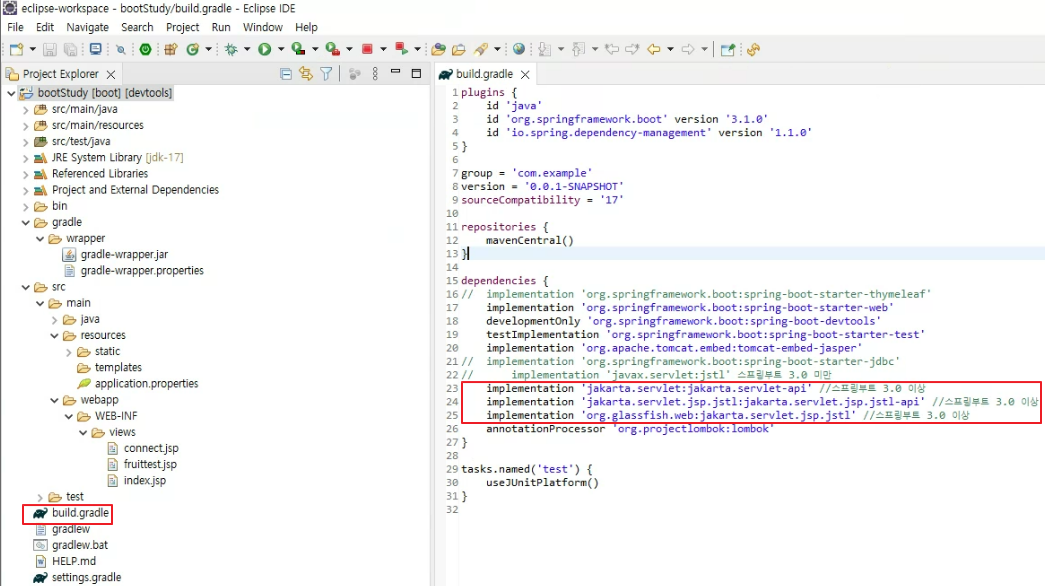Select application.properties file
This screenshot has height=586, width=1045.
pyautogui.click(x=147, y=384)
